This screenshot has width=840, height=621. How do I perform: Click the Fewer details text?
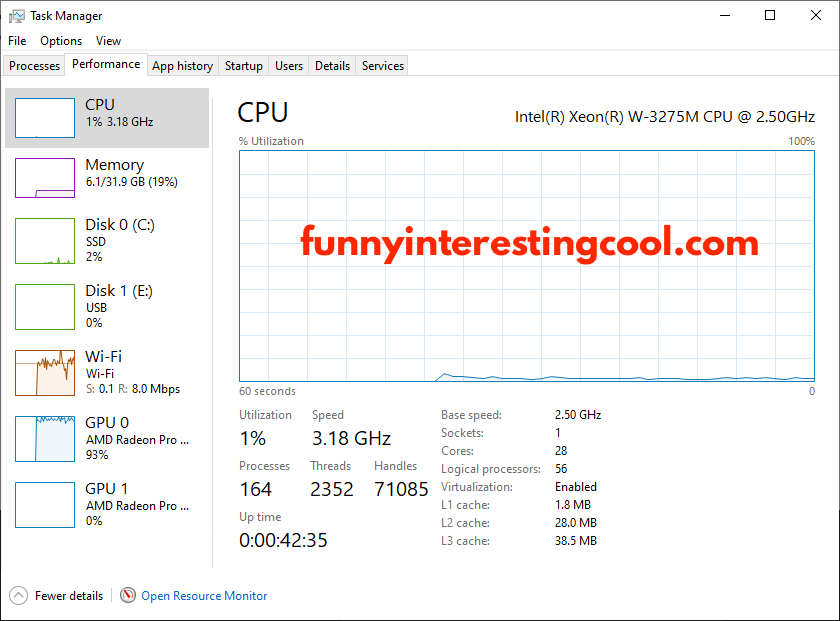click(x=69, y=596)
